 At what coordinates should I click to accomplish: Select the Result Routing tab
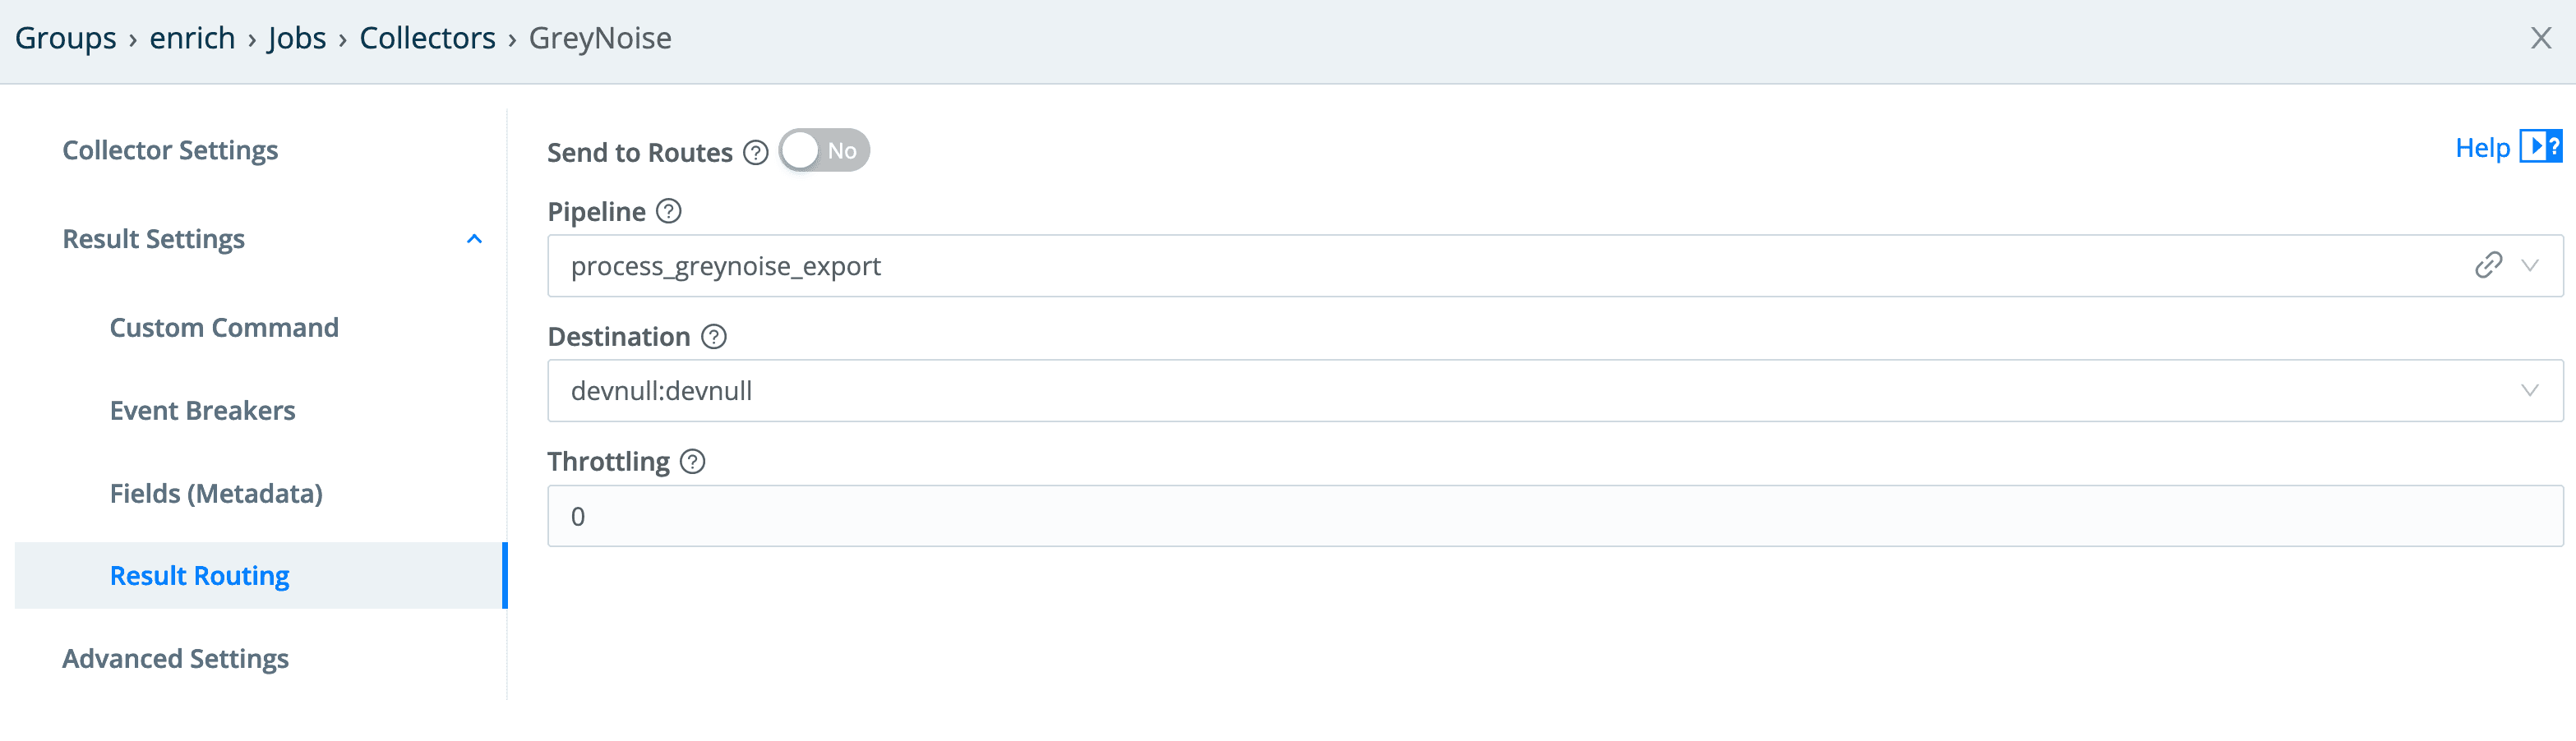pos(199,576)
